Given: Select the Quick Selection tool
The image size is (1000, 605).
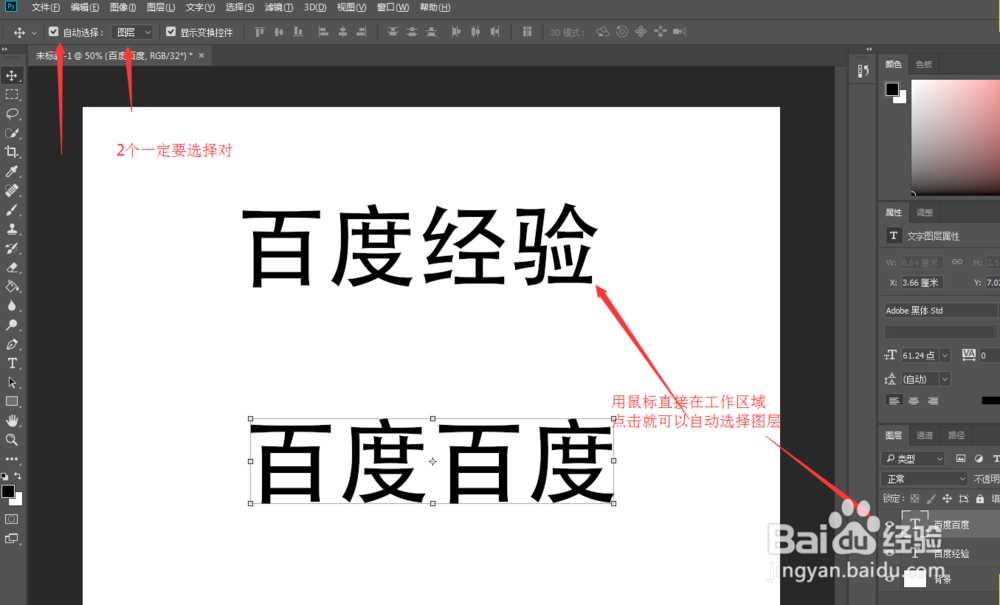Looking at the screenshot, I should tap(11, 133).
